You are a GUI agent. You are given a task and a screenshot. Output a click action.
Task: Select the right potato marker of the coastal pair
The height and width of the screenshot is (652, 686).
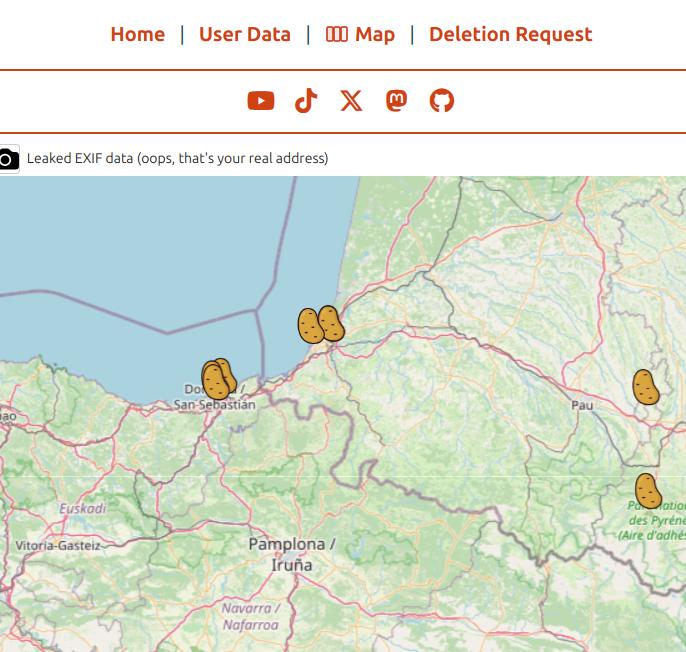(332, 324)
